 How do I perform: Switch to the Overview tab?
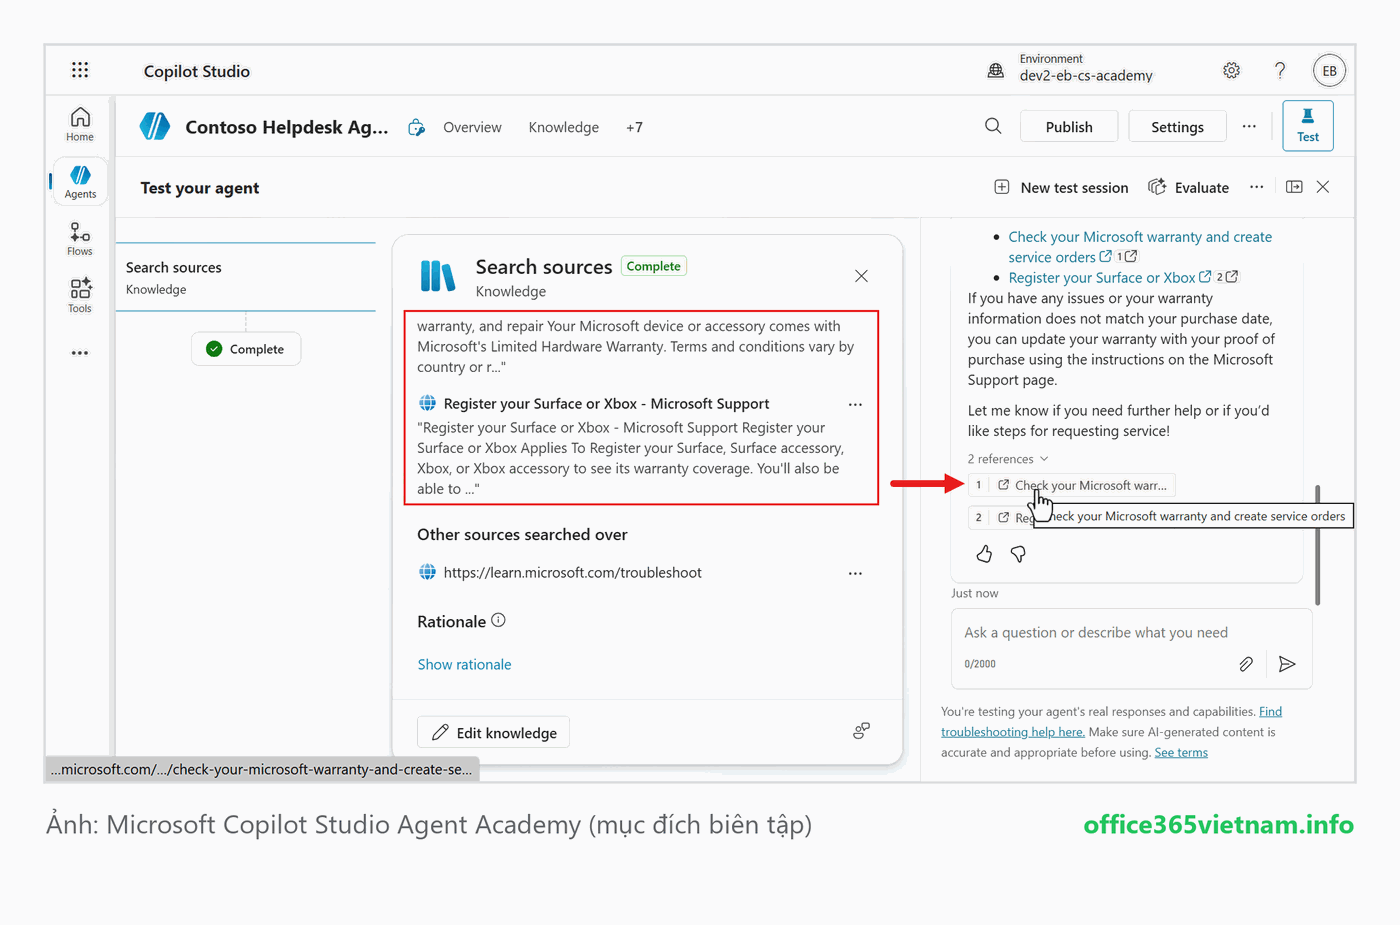click(x=472, y=127)
